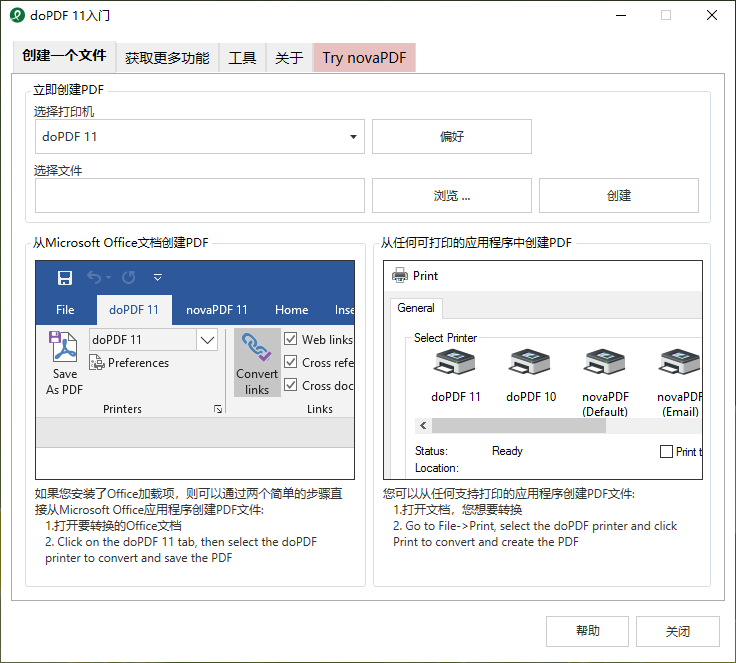Click the Save As PDF icon
Image resolution: width=736 pixels, height=663 pixels.
[63, 347]
